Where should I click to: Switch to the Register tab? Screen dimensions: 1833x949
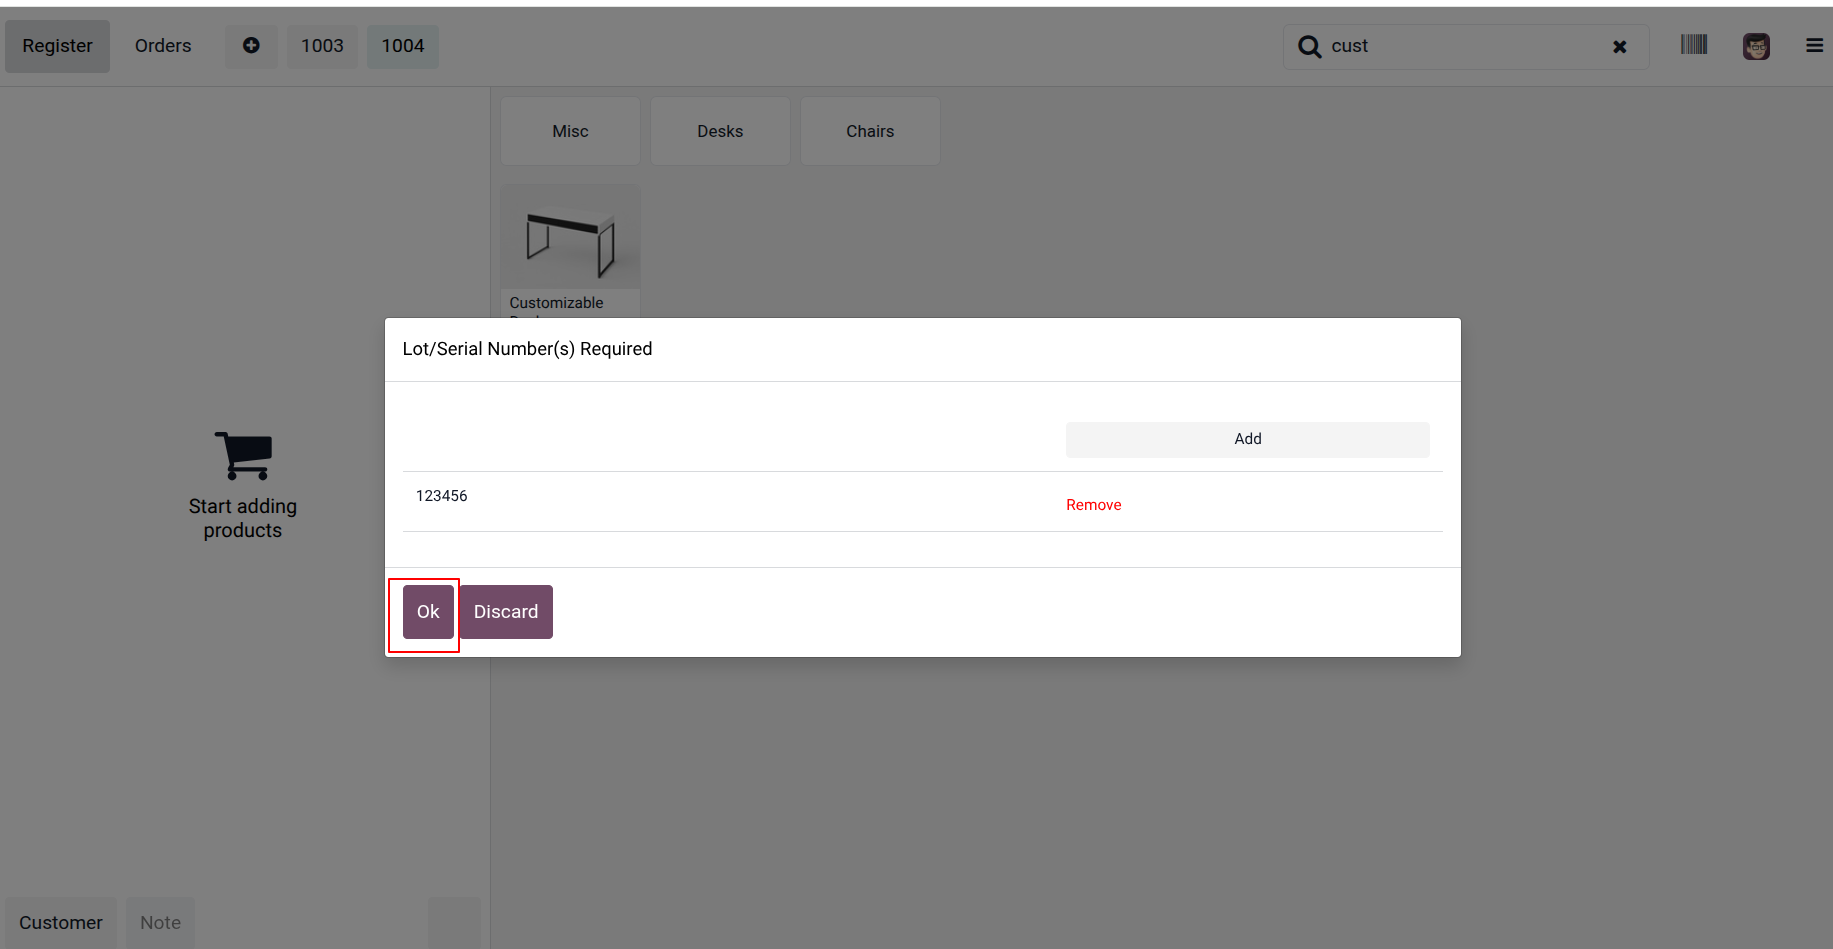pyautogui.click(x=57, y=46)
